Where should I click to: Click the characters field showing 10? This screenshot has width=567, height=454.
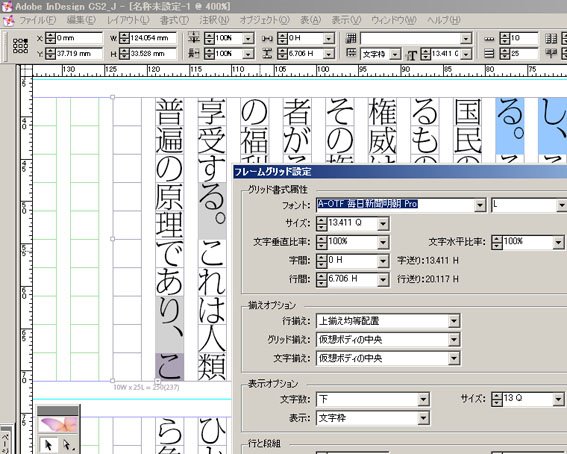(x=524, y=38)
